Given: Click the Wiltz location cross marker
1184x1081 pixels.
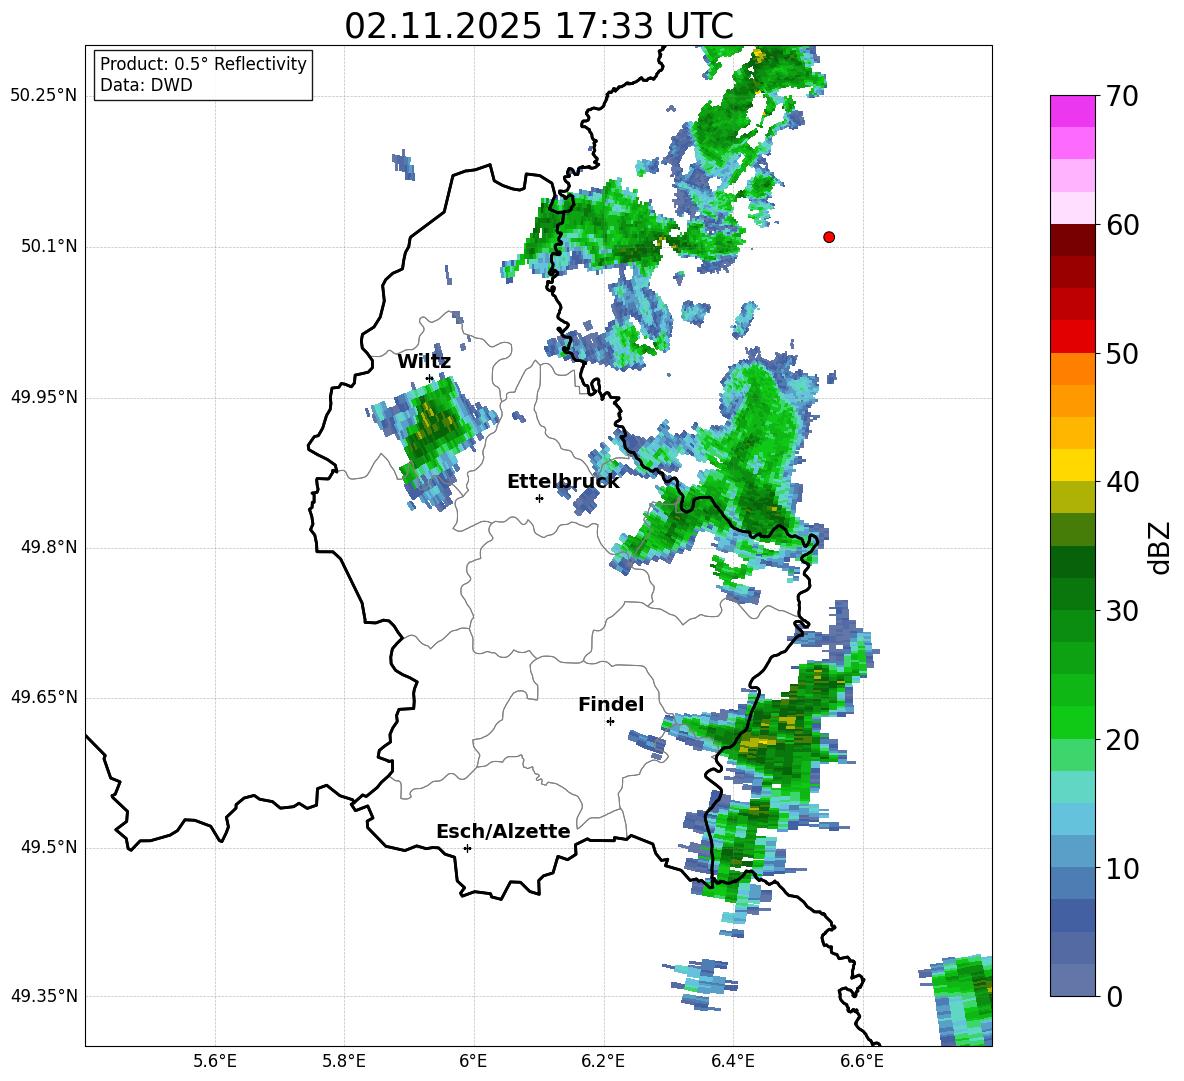Looking at the screenshot, I should [x=430, y=378].
